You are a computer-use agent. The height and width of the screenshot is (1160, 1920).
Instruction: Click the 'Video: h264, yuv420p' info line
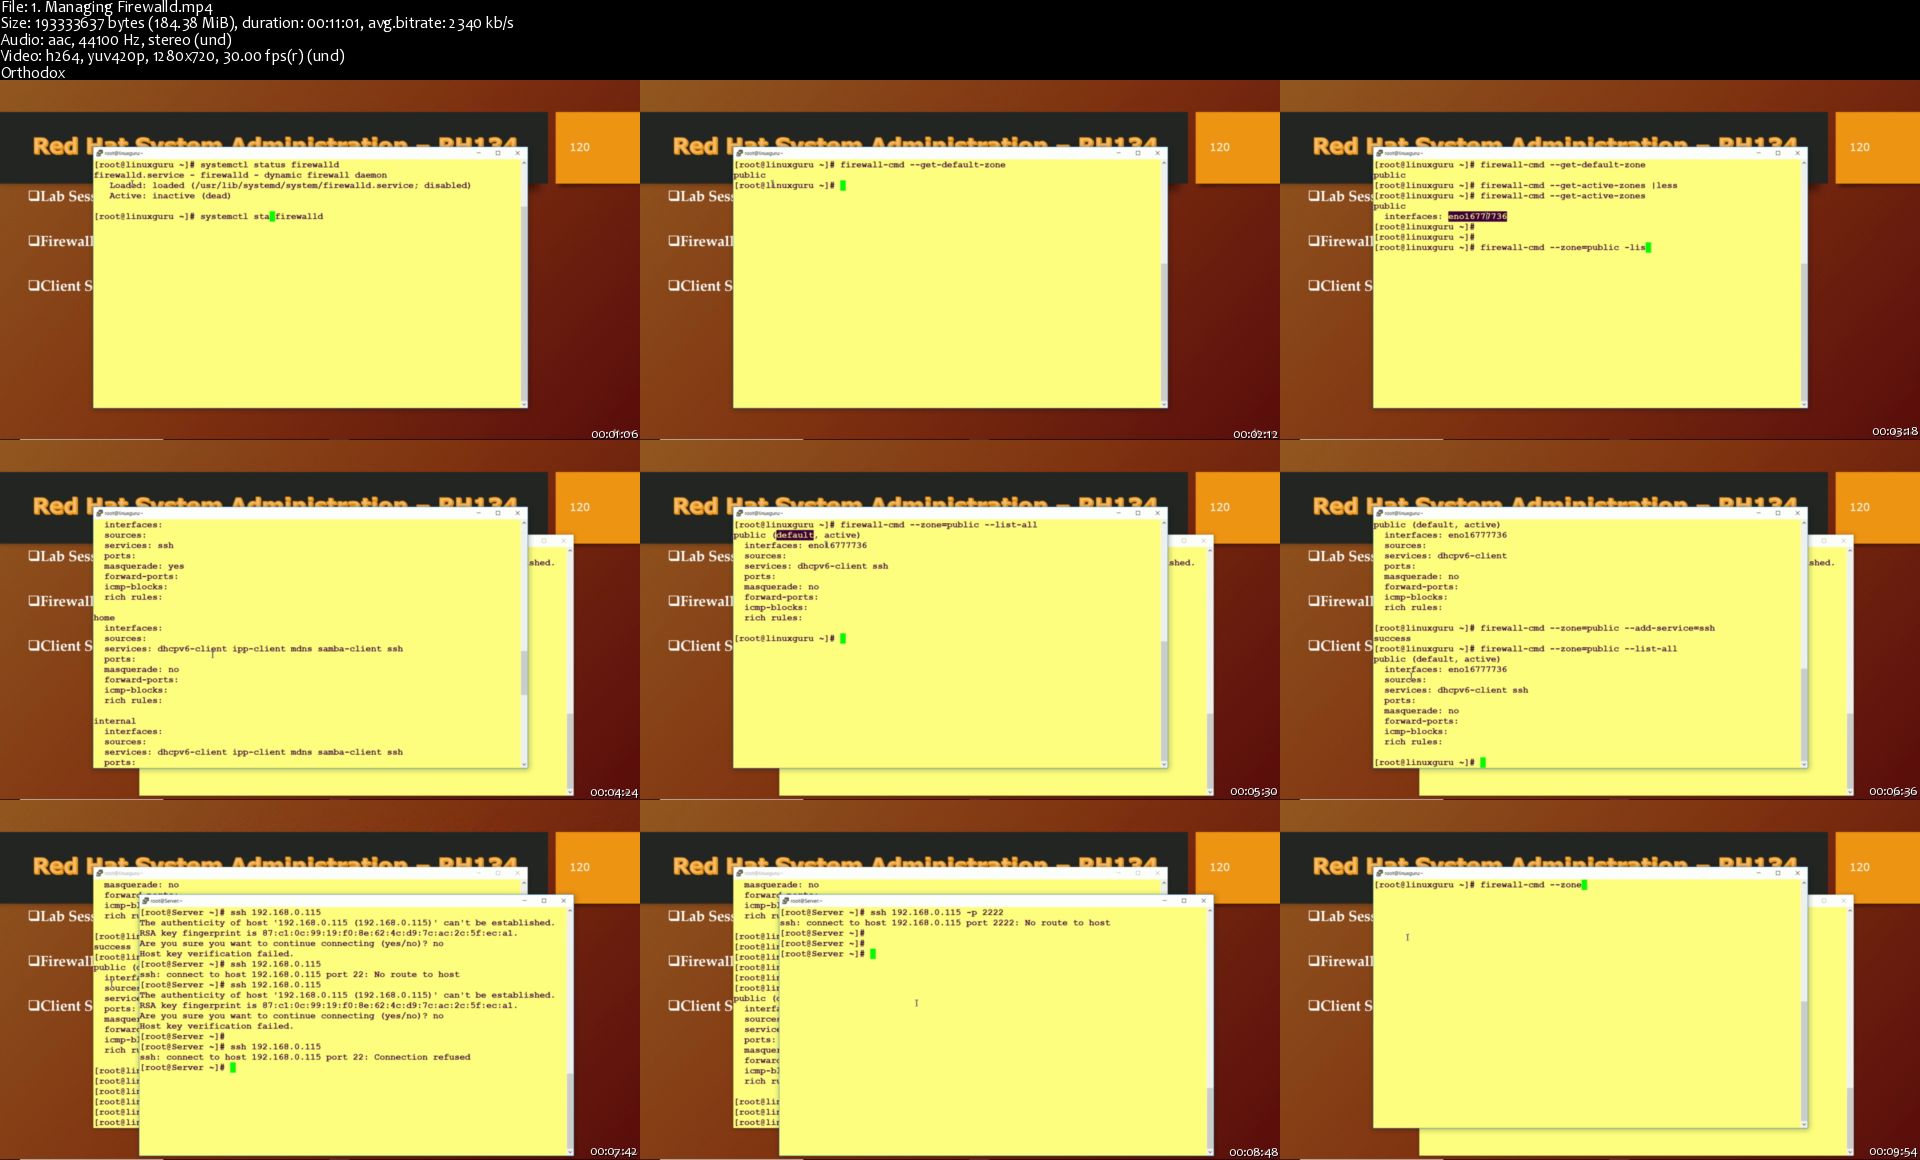[173, 56]
